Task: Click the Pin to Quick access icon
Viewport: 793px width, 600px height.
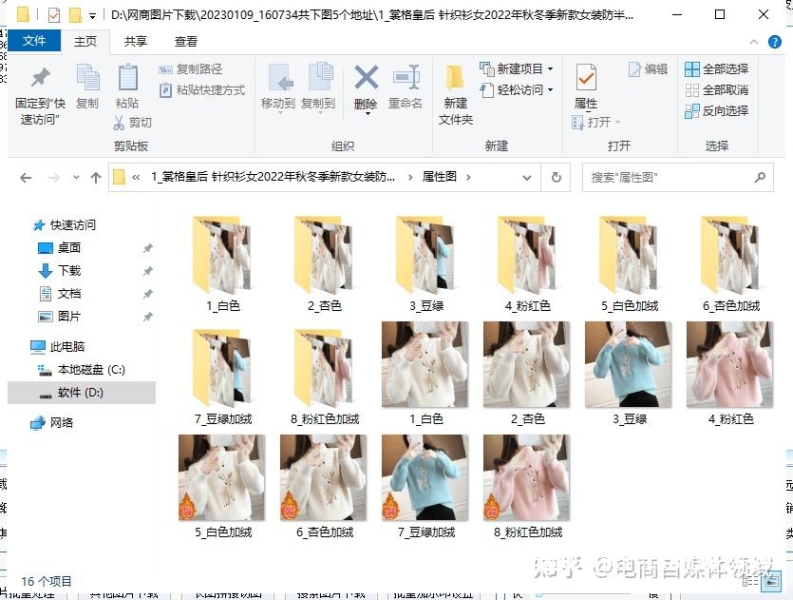Action: coord(40,78)
